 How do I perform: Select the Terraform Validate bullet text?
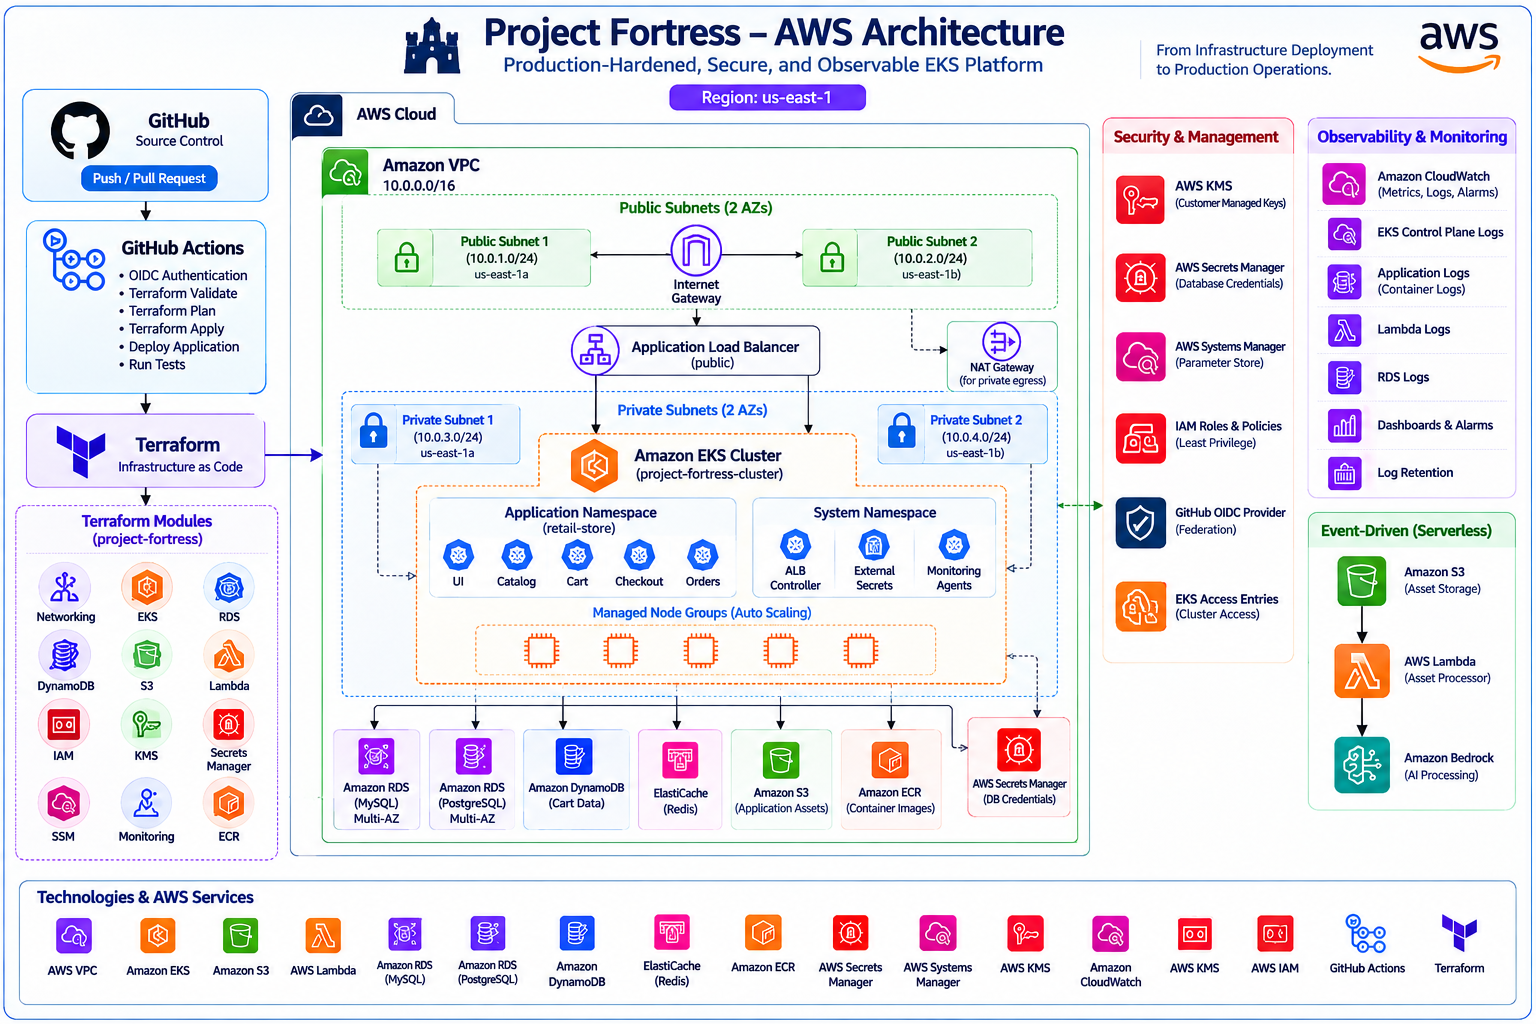tap(183, 293)
